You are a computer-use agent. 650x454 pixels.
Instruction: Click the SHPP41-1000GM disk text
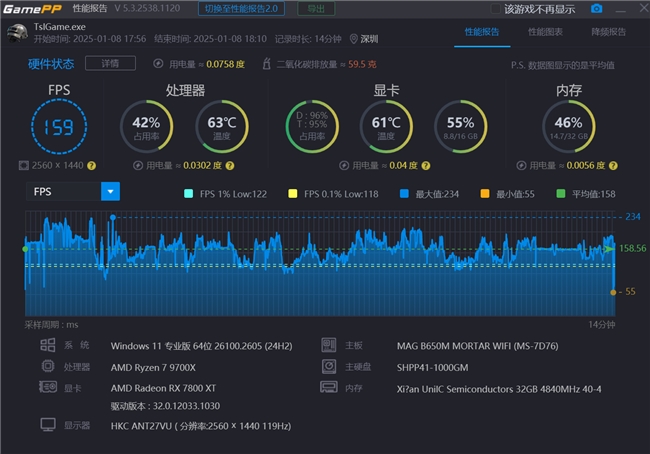click(x=432, y=367)
